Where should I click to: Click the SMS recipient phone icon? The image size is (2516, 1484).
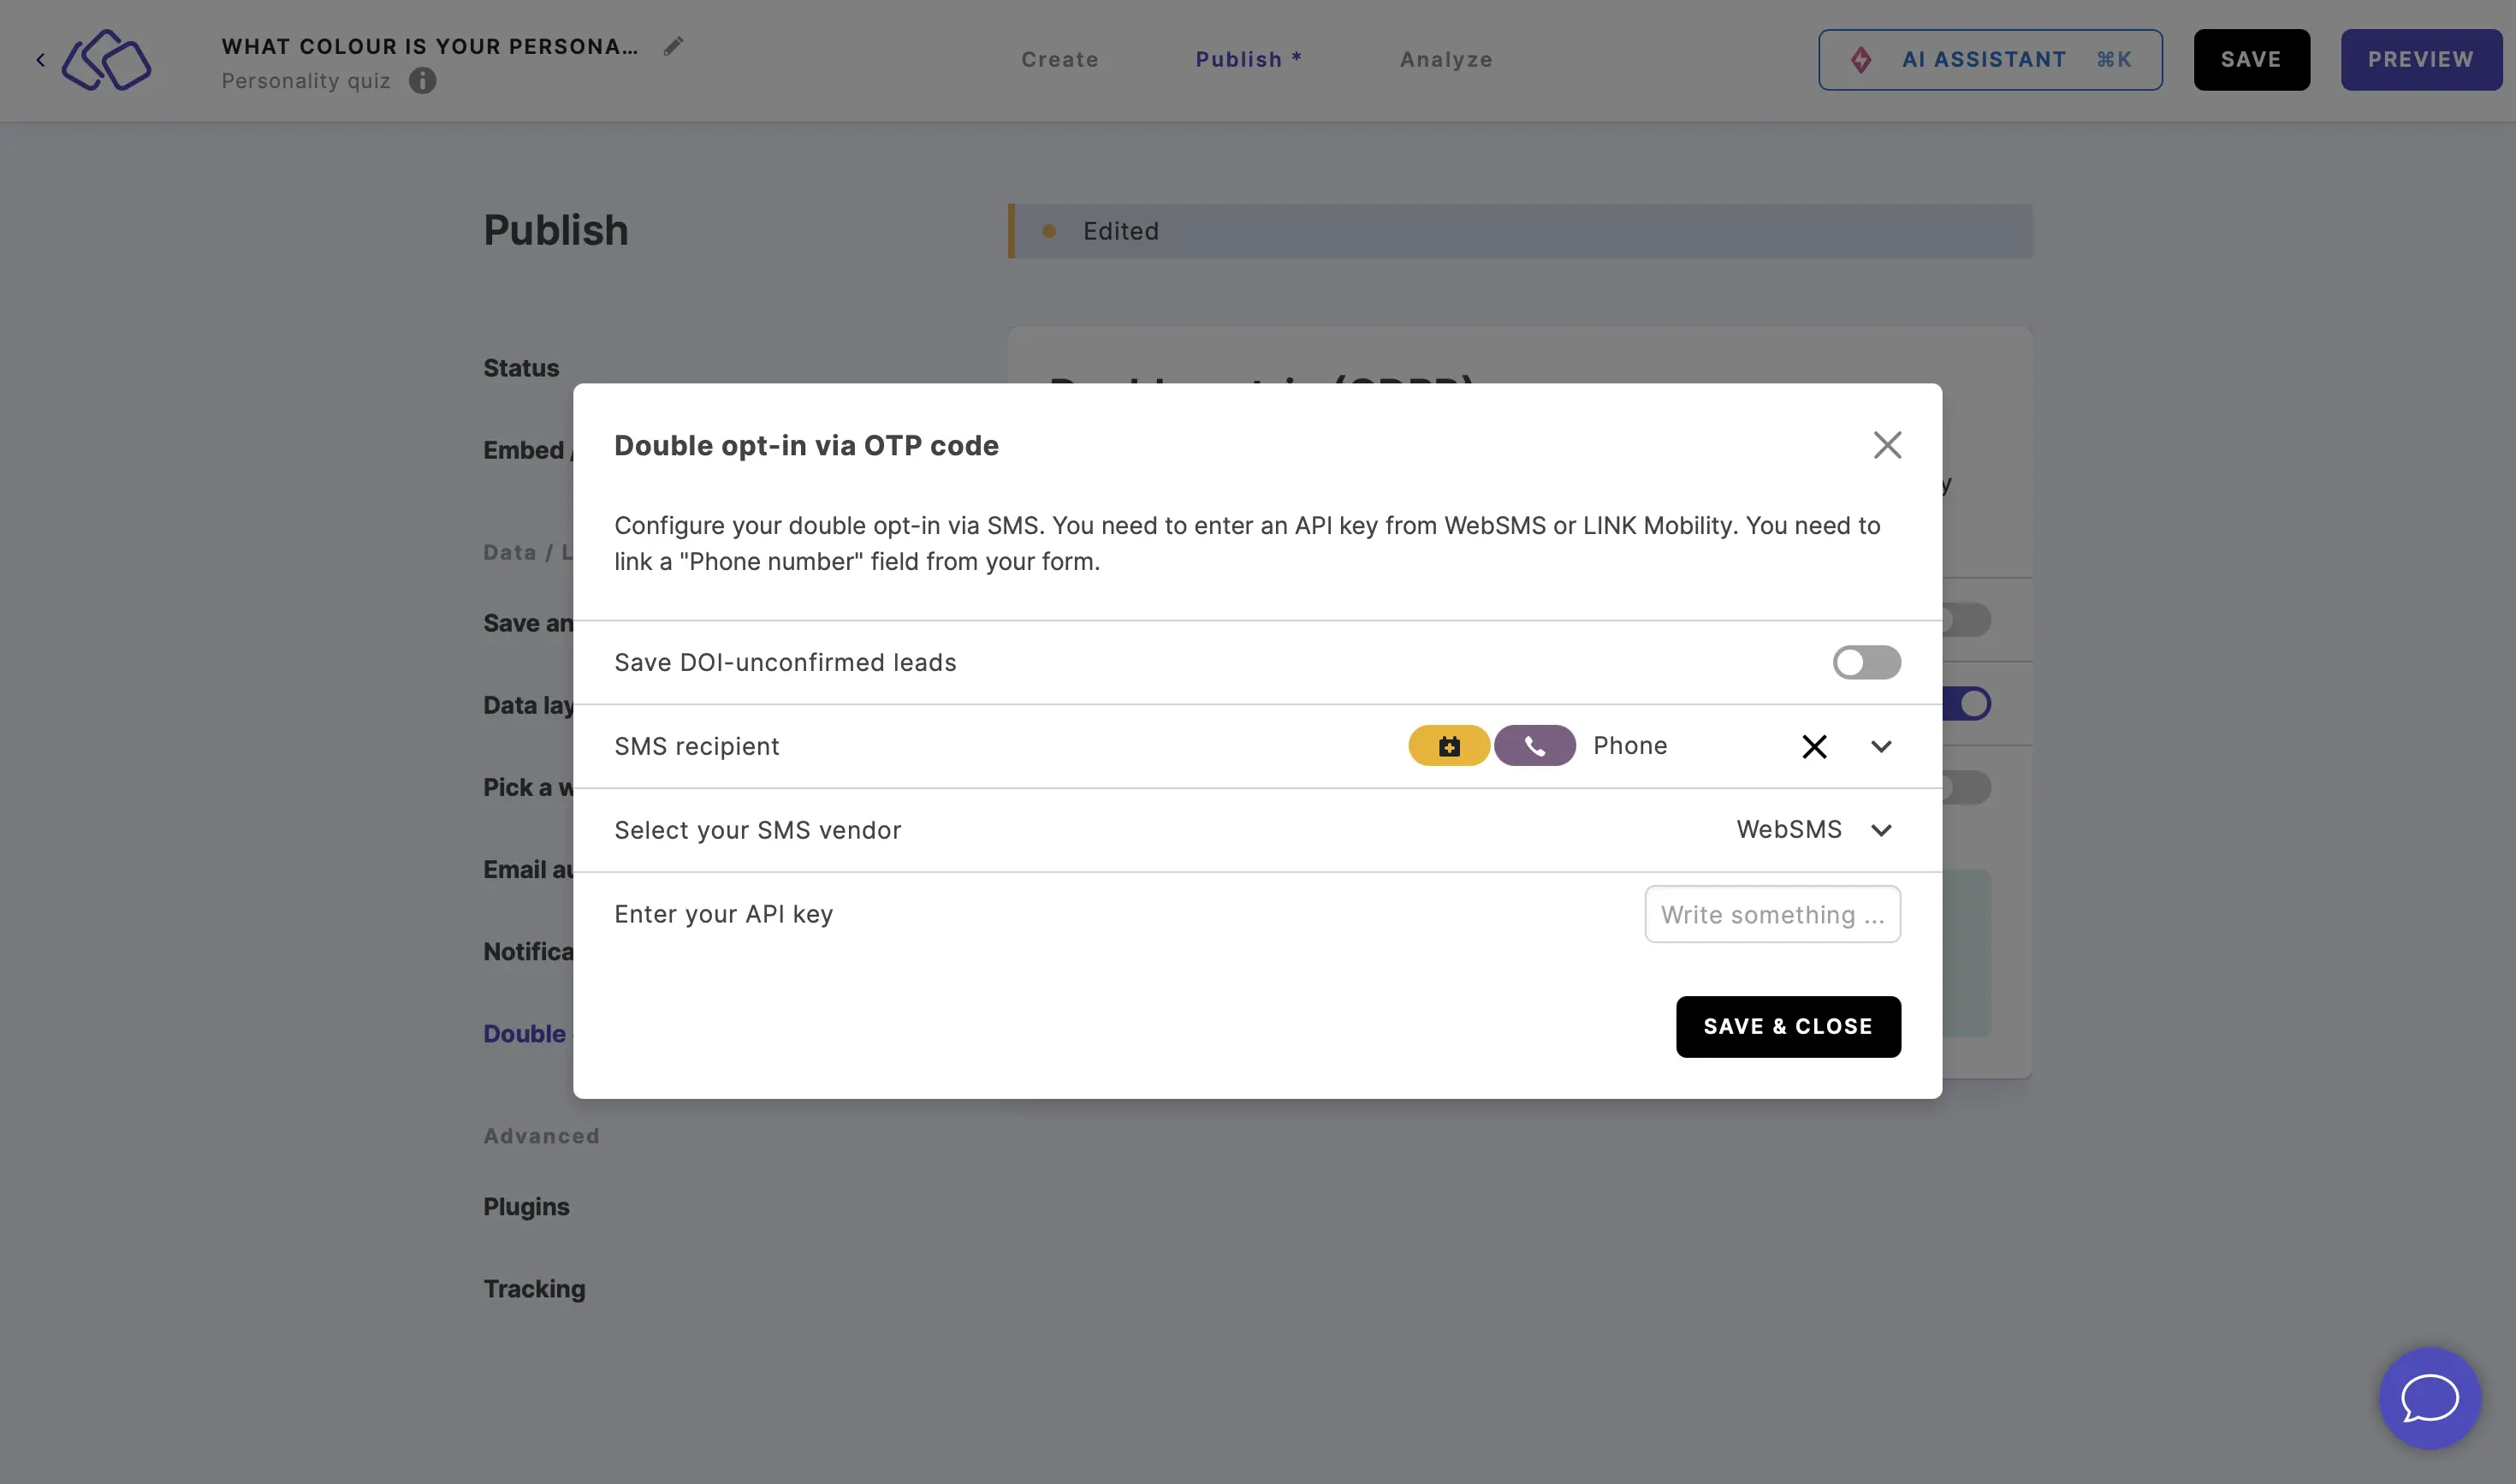pos(1533,744)
